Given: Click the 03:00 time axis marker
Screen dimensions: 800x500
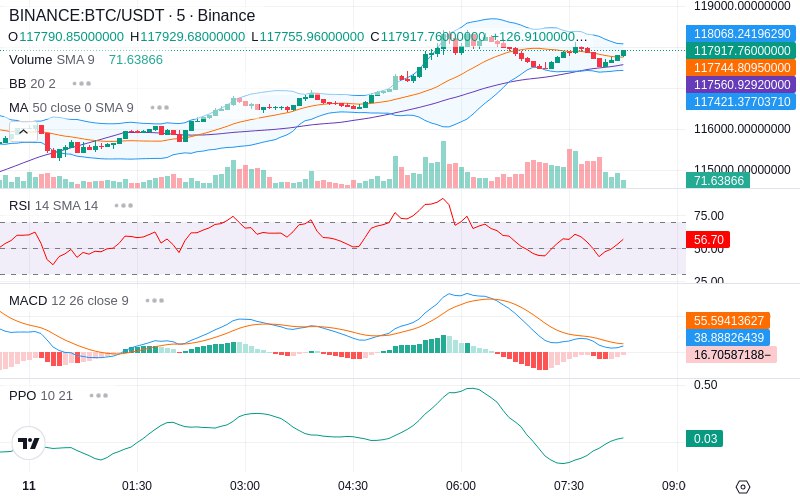Looking at the screenshot, I should [245, 486].
